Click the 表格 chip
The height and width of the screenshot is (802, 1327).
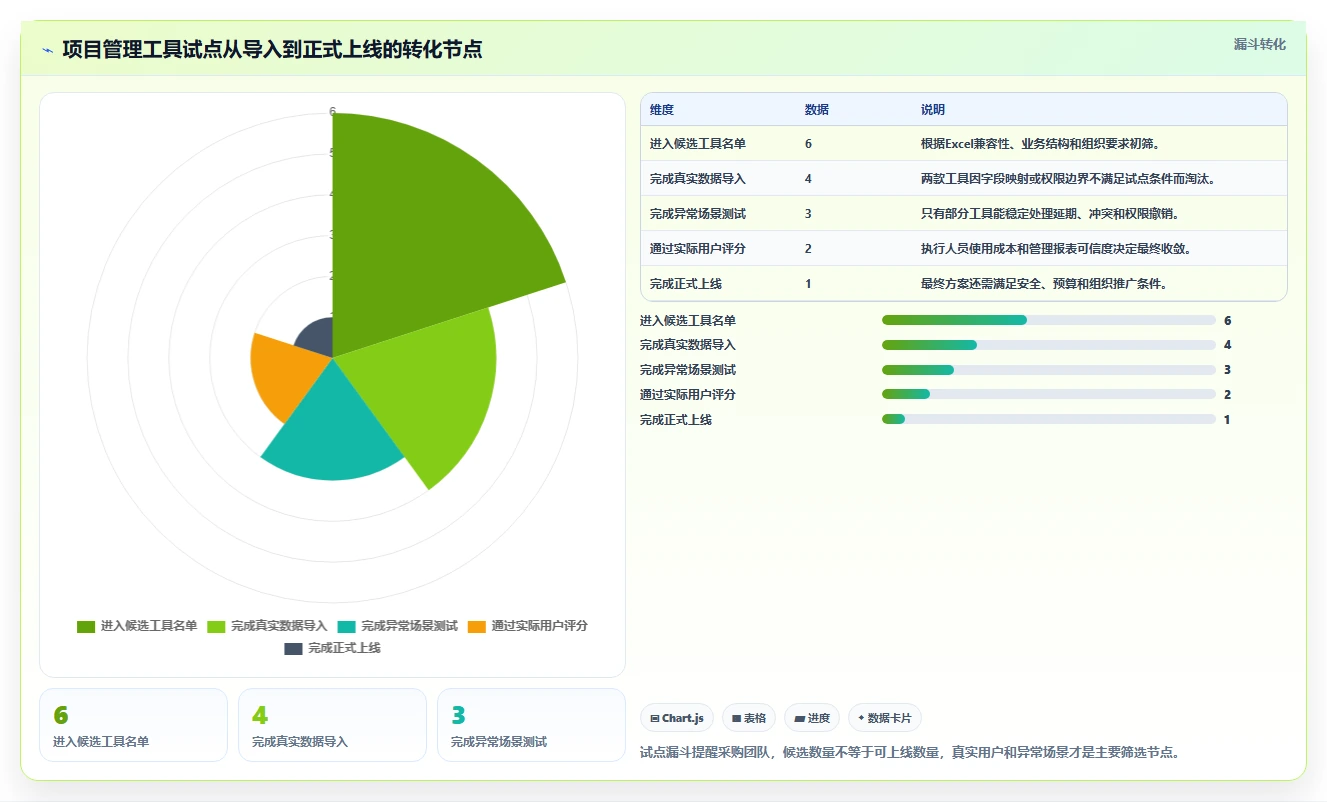tap(749, 718)
